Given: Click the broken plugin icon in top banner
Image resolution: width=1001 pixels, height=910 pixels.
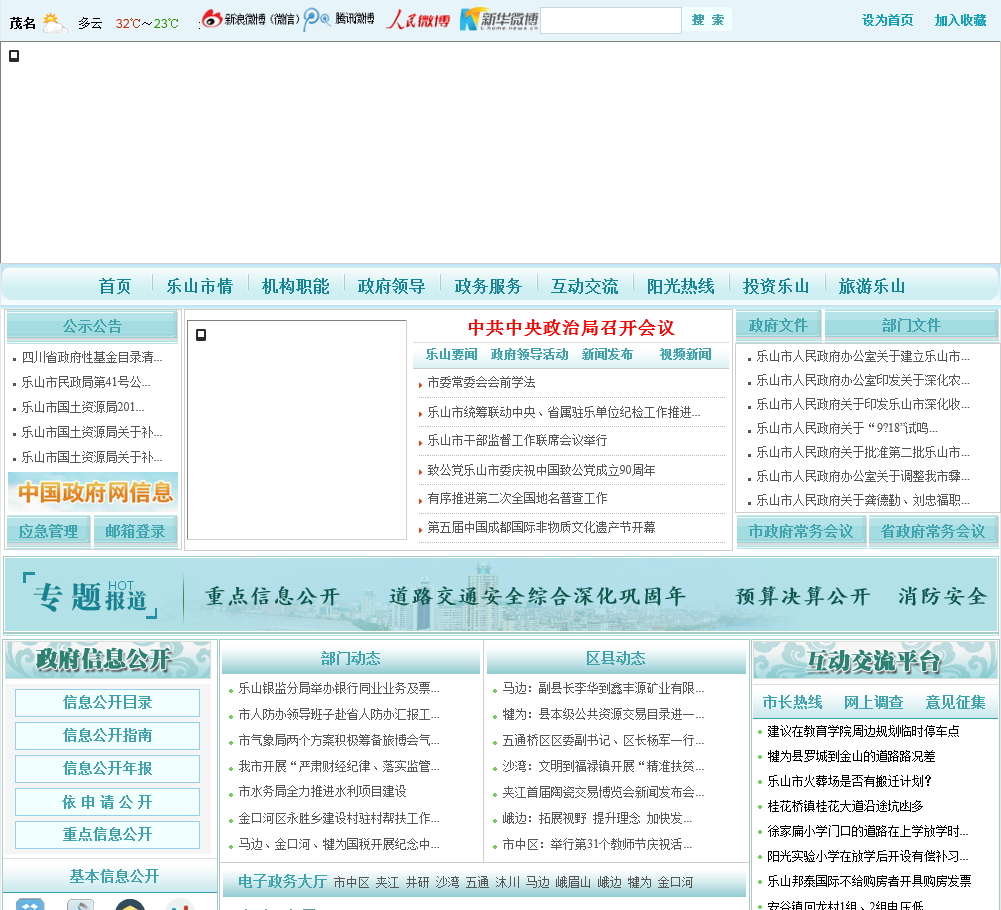Looking at the screenshot, I should point(14,56).
